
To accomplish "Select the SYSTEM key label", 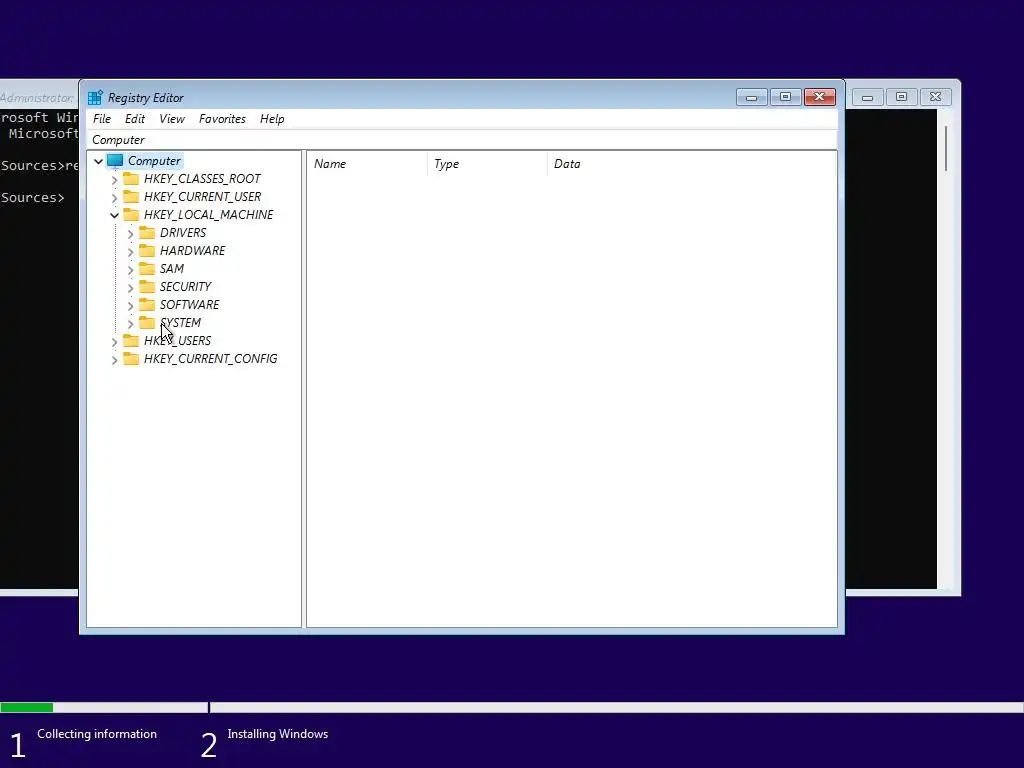I will pyautogui.click(x=180, y=323).
